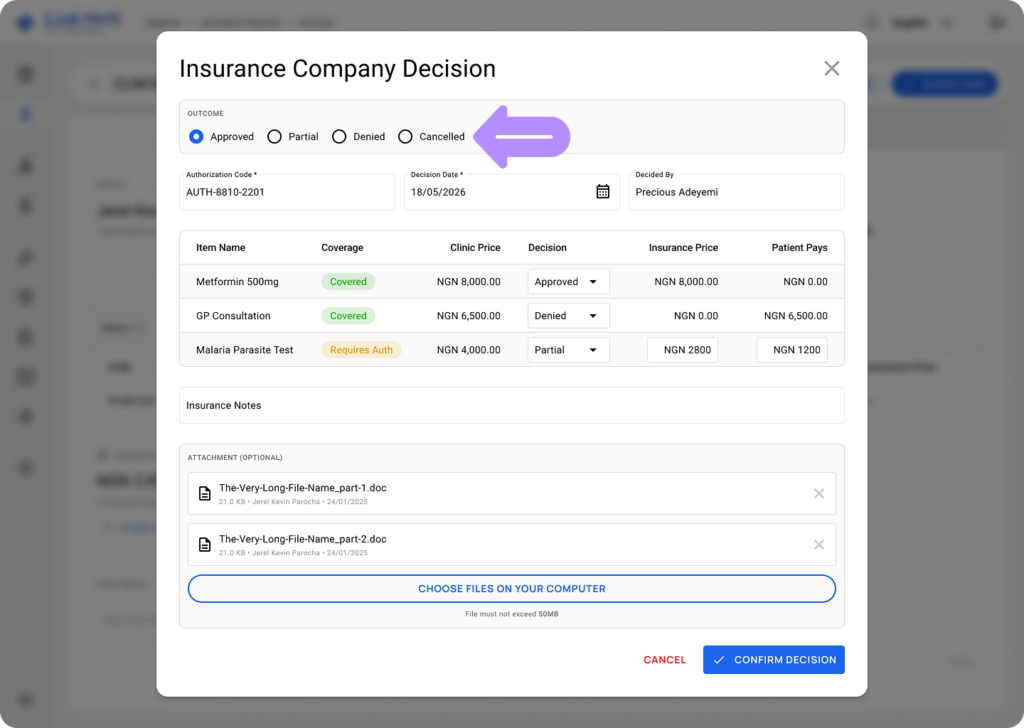
Task: Click the Decision Date field value
Action: coord(438,192)
